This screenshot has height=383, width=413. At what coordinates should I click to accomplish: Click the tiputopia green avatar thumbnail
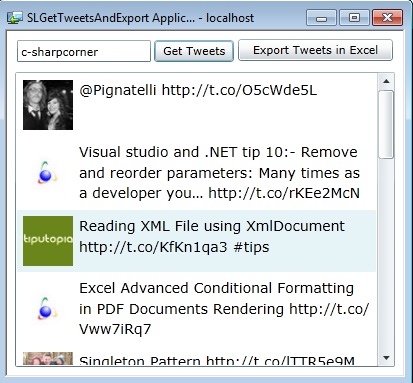point(48,241)
